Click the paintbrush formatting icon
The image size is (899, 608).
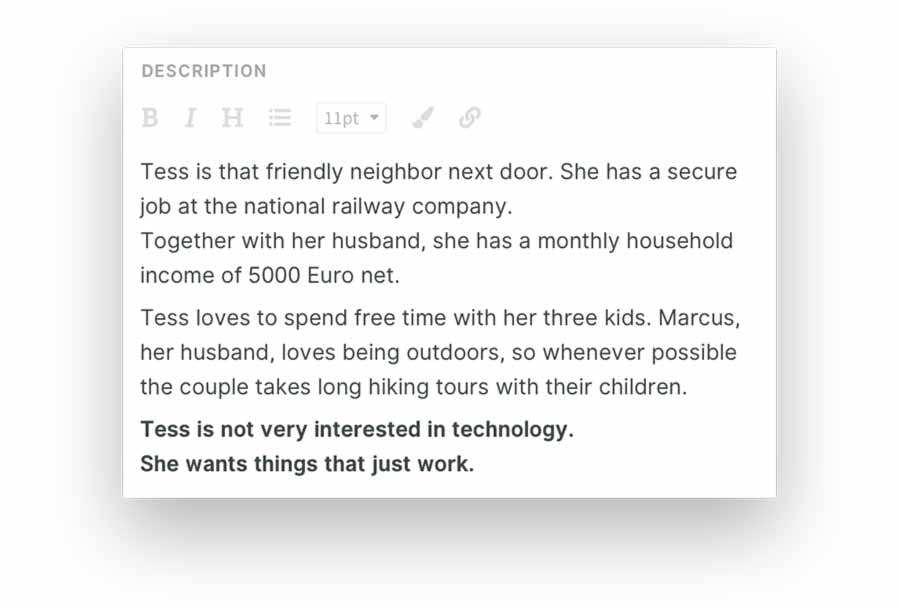[423, 118]
